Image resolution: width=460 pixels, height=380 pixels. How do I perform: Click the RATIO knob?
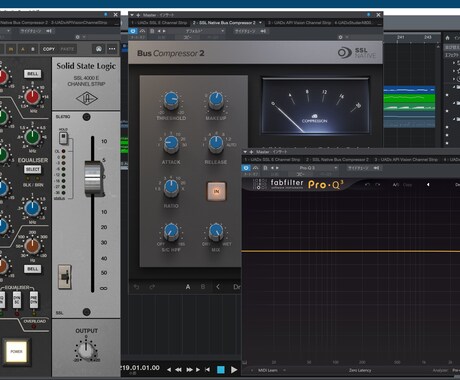[171, 188]
